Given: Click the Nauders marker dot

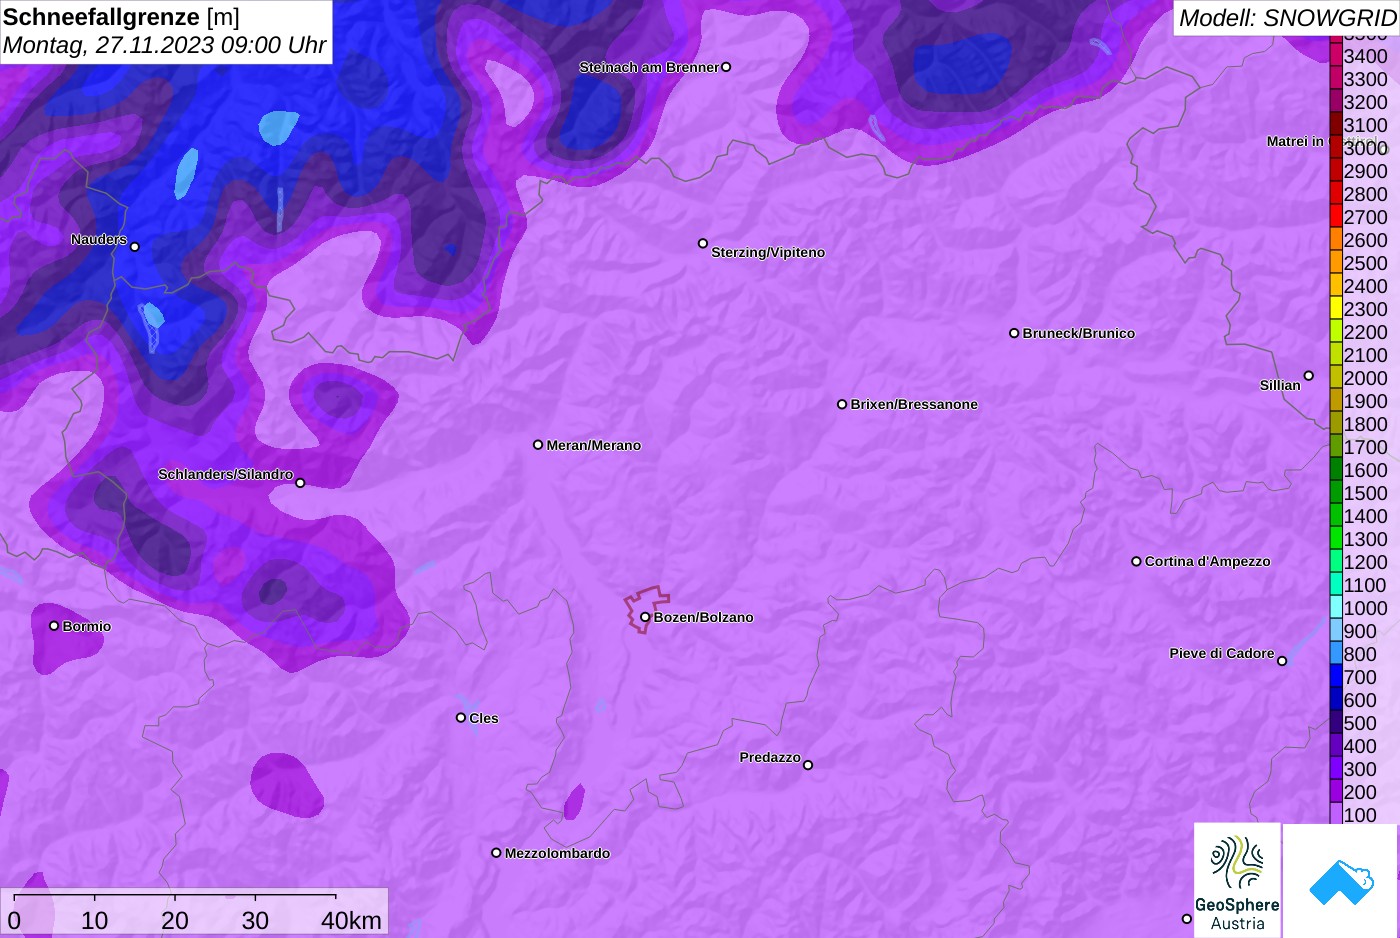Looking at the screenshot, I should click(x=135, y=246).
